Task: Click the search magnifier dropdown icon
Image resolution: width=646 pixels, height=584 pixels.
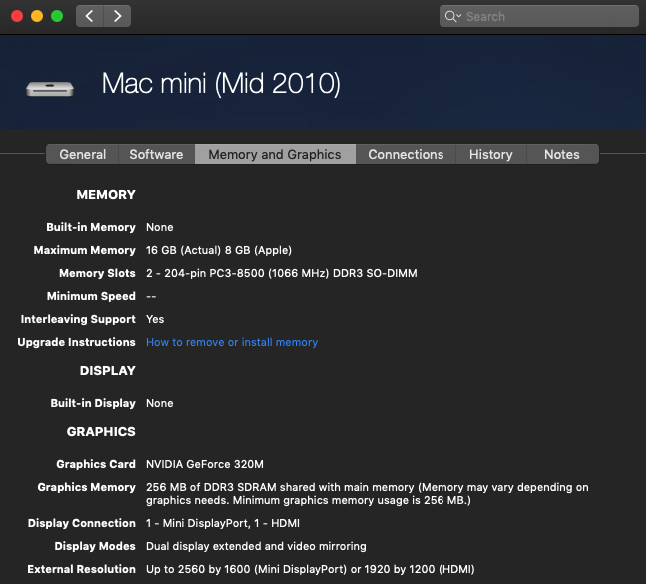Action: click(x=452, y=16)
